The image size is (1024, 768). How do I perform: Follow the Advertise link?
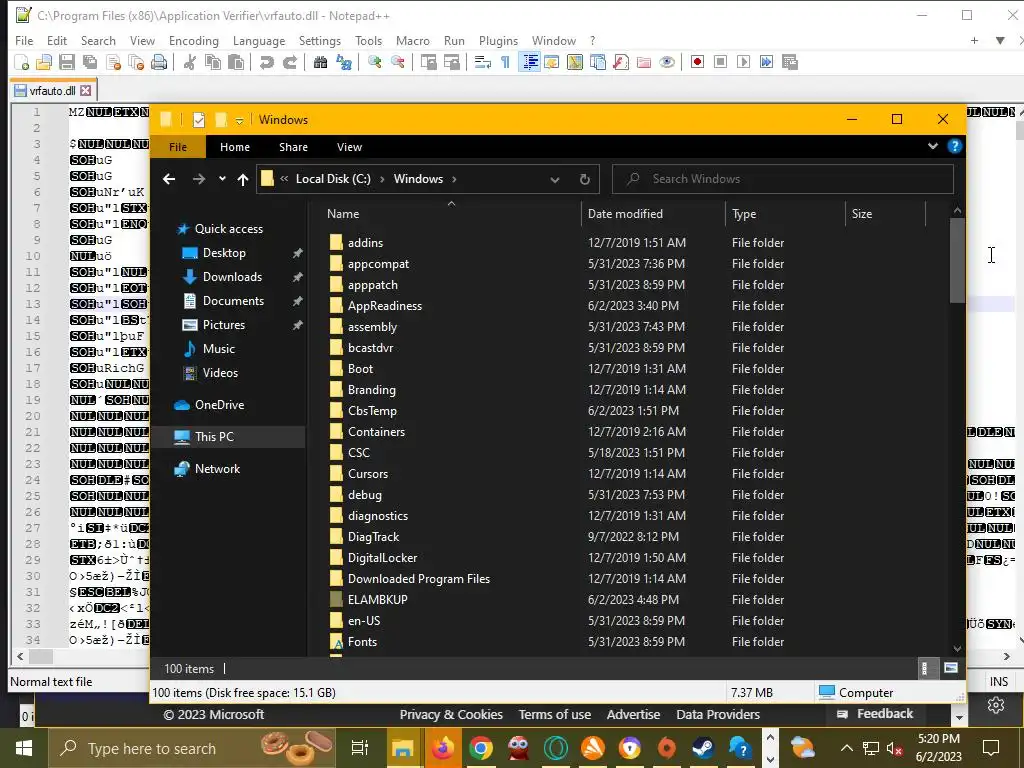coord(633,714)
